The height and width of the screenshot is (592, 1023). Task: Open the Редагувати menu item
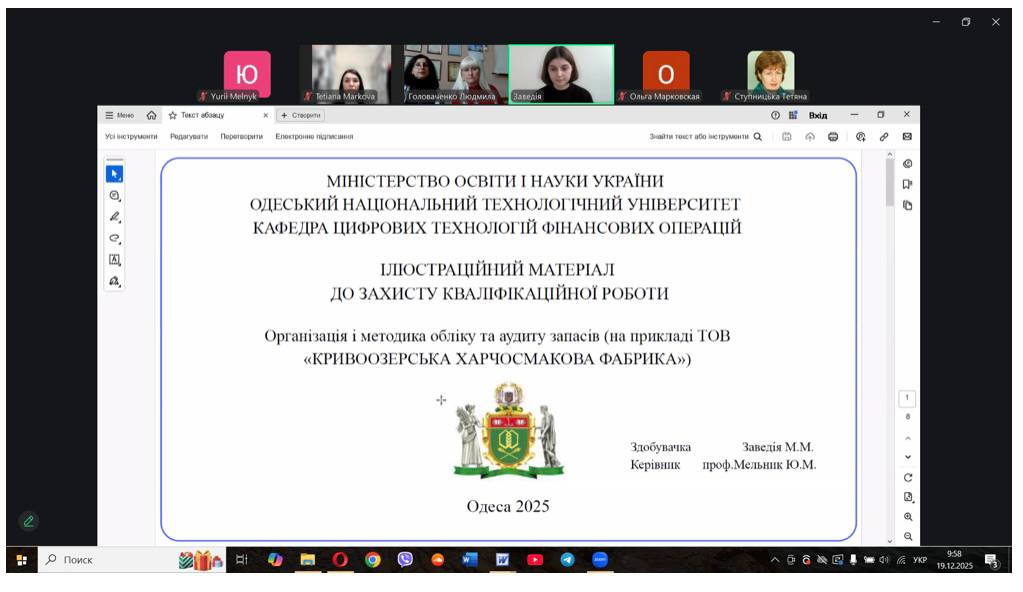189,137
